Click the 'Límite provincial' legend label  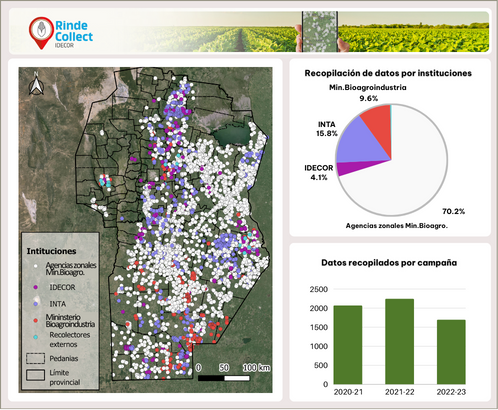[65, 377]
